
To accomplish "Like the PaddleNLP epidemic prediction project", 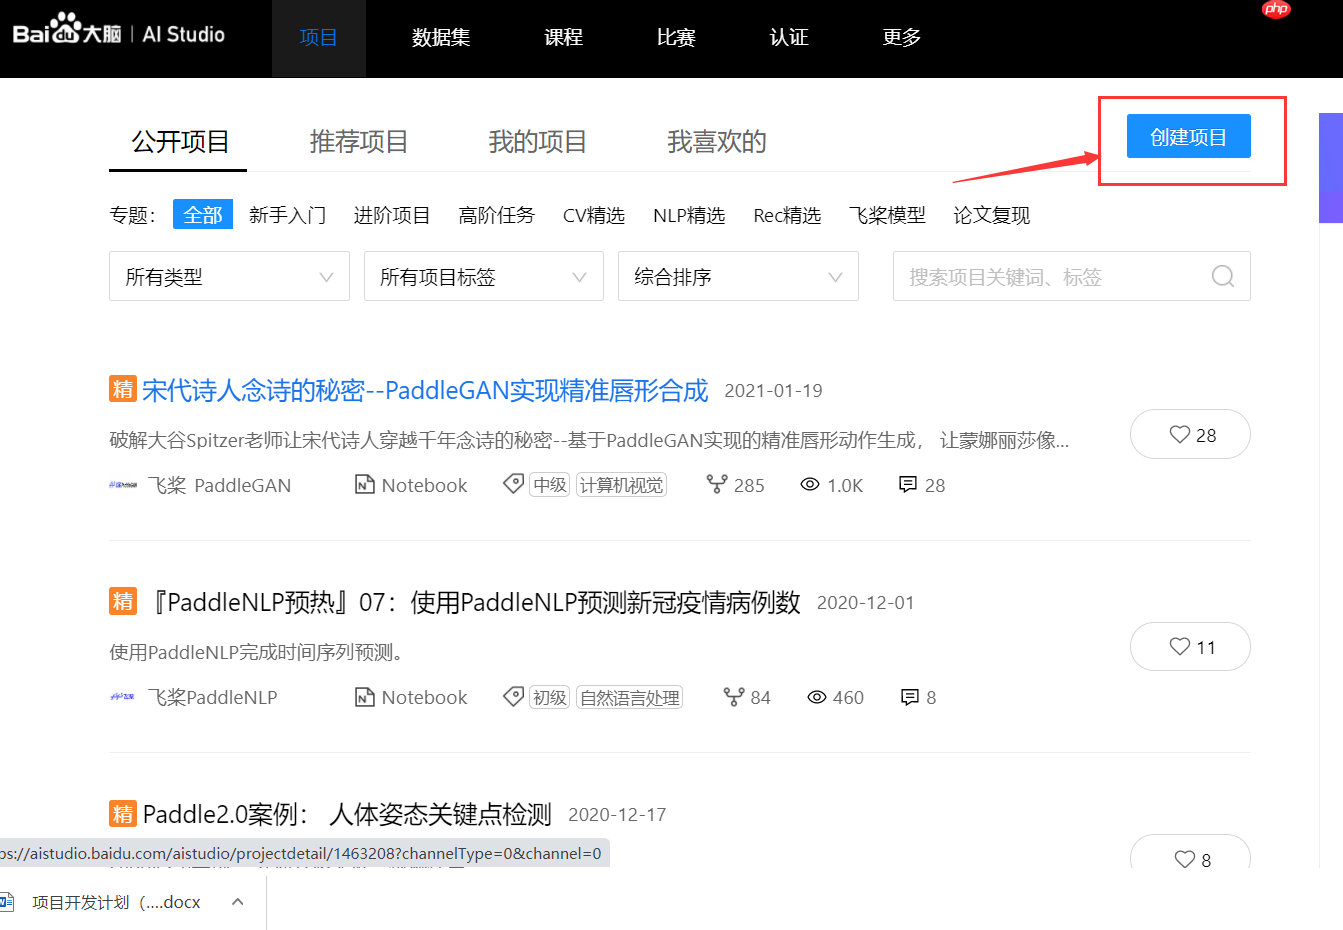I will tap(1190, 646).
